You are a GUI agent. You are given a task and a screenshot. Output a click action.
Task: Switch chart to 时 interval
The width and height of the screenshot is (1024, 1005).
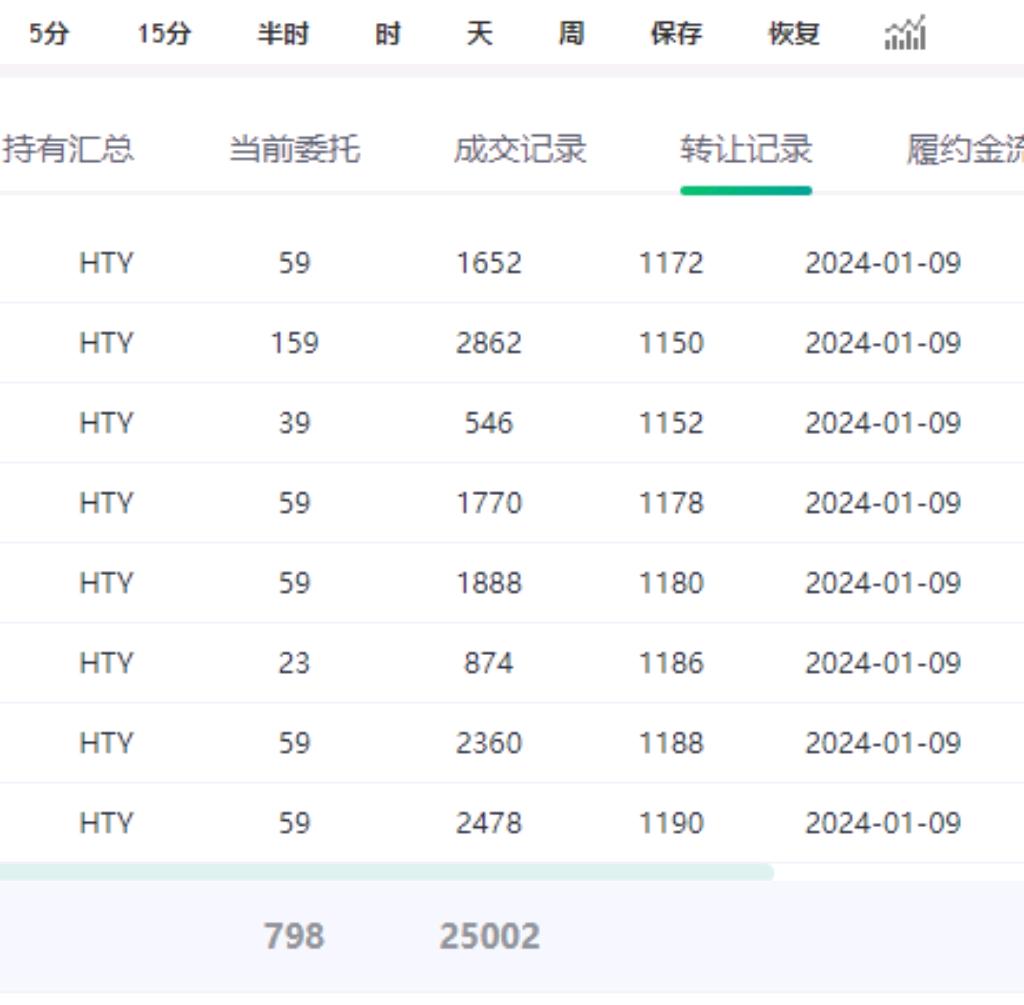(388, 34)
